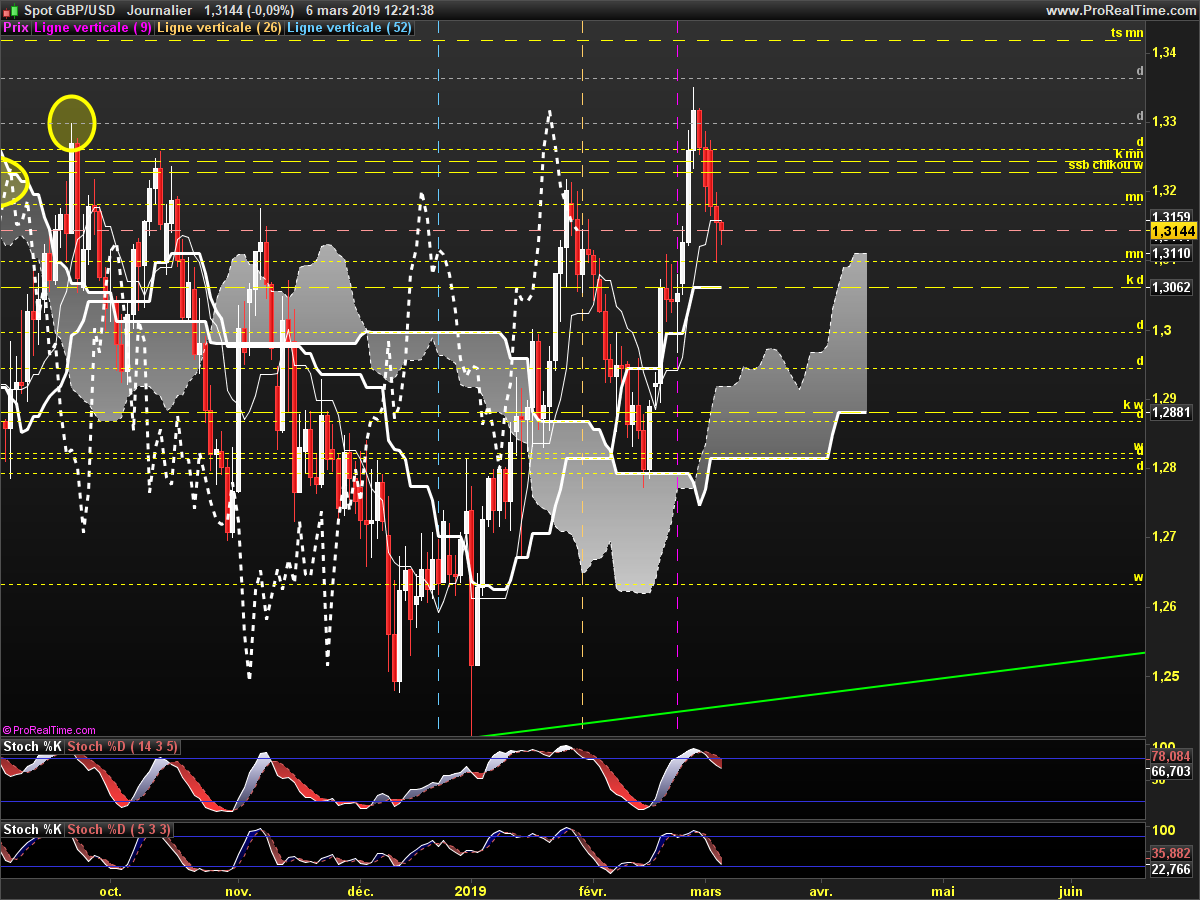Click the 1,33 price scale label
The width and height of the screenshot is (1200, 900).
coord(1163,121)
